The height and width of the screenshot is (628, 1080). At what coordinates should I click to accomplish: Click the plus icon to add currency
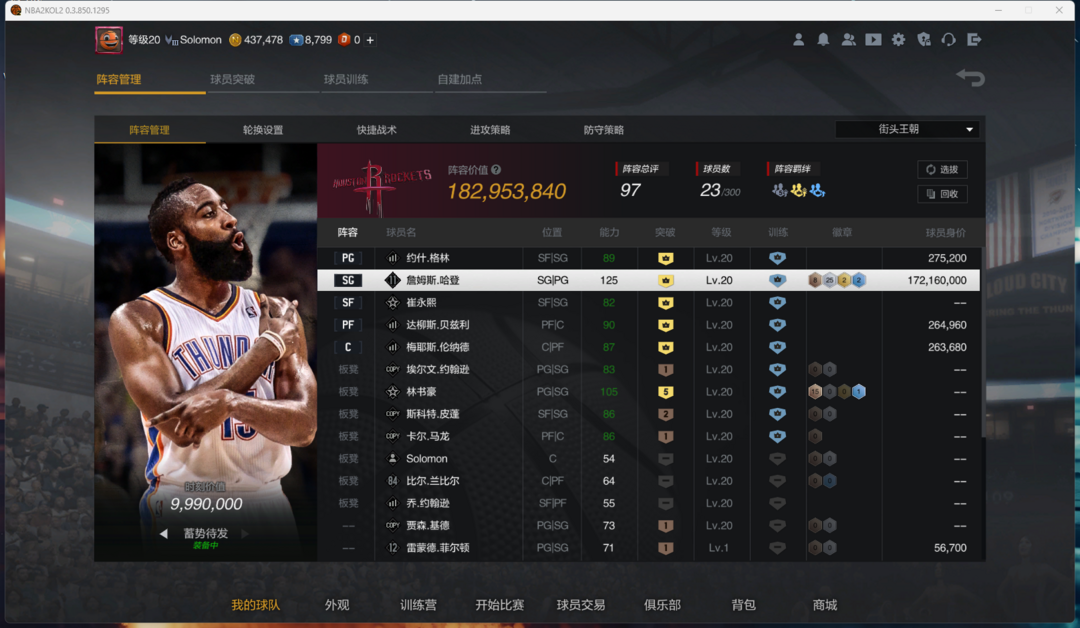(x=370, y=40)
